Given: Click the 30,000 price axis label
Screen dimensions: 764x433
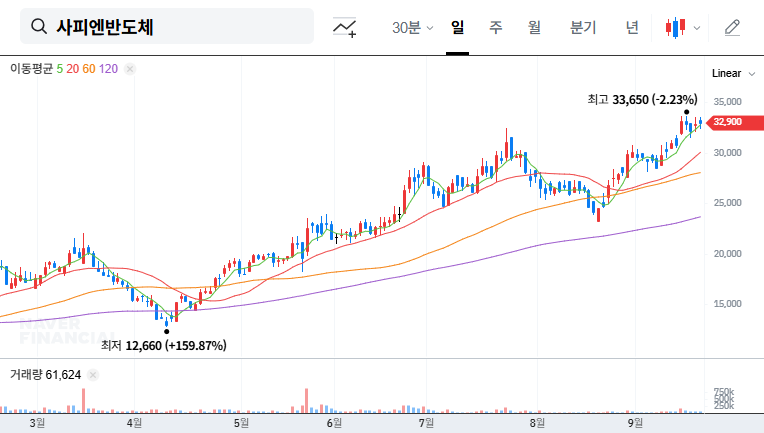Looking at the screenshot, I should 727,153.
